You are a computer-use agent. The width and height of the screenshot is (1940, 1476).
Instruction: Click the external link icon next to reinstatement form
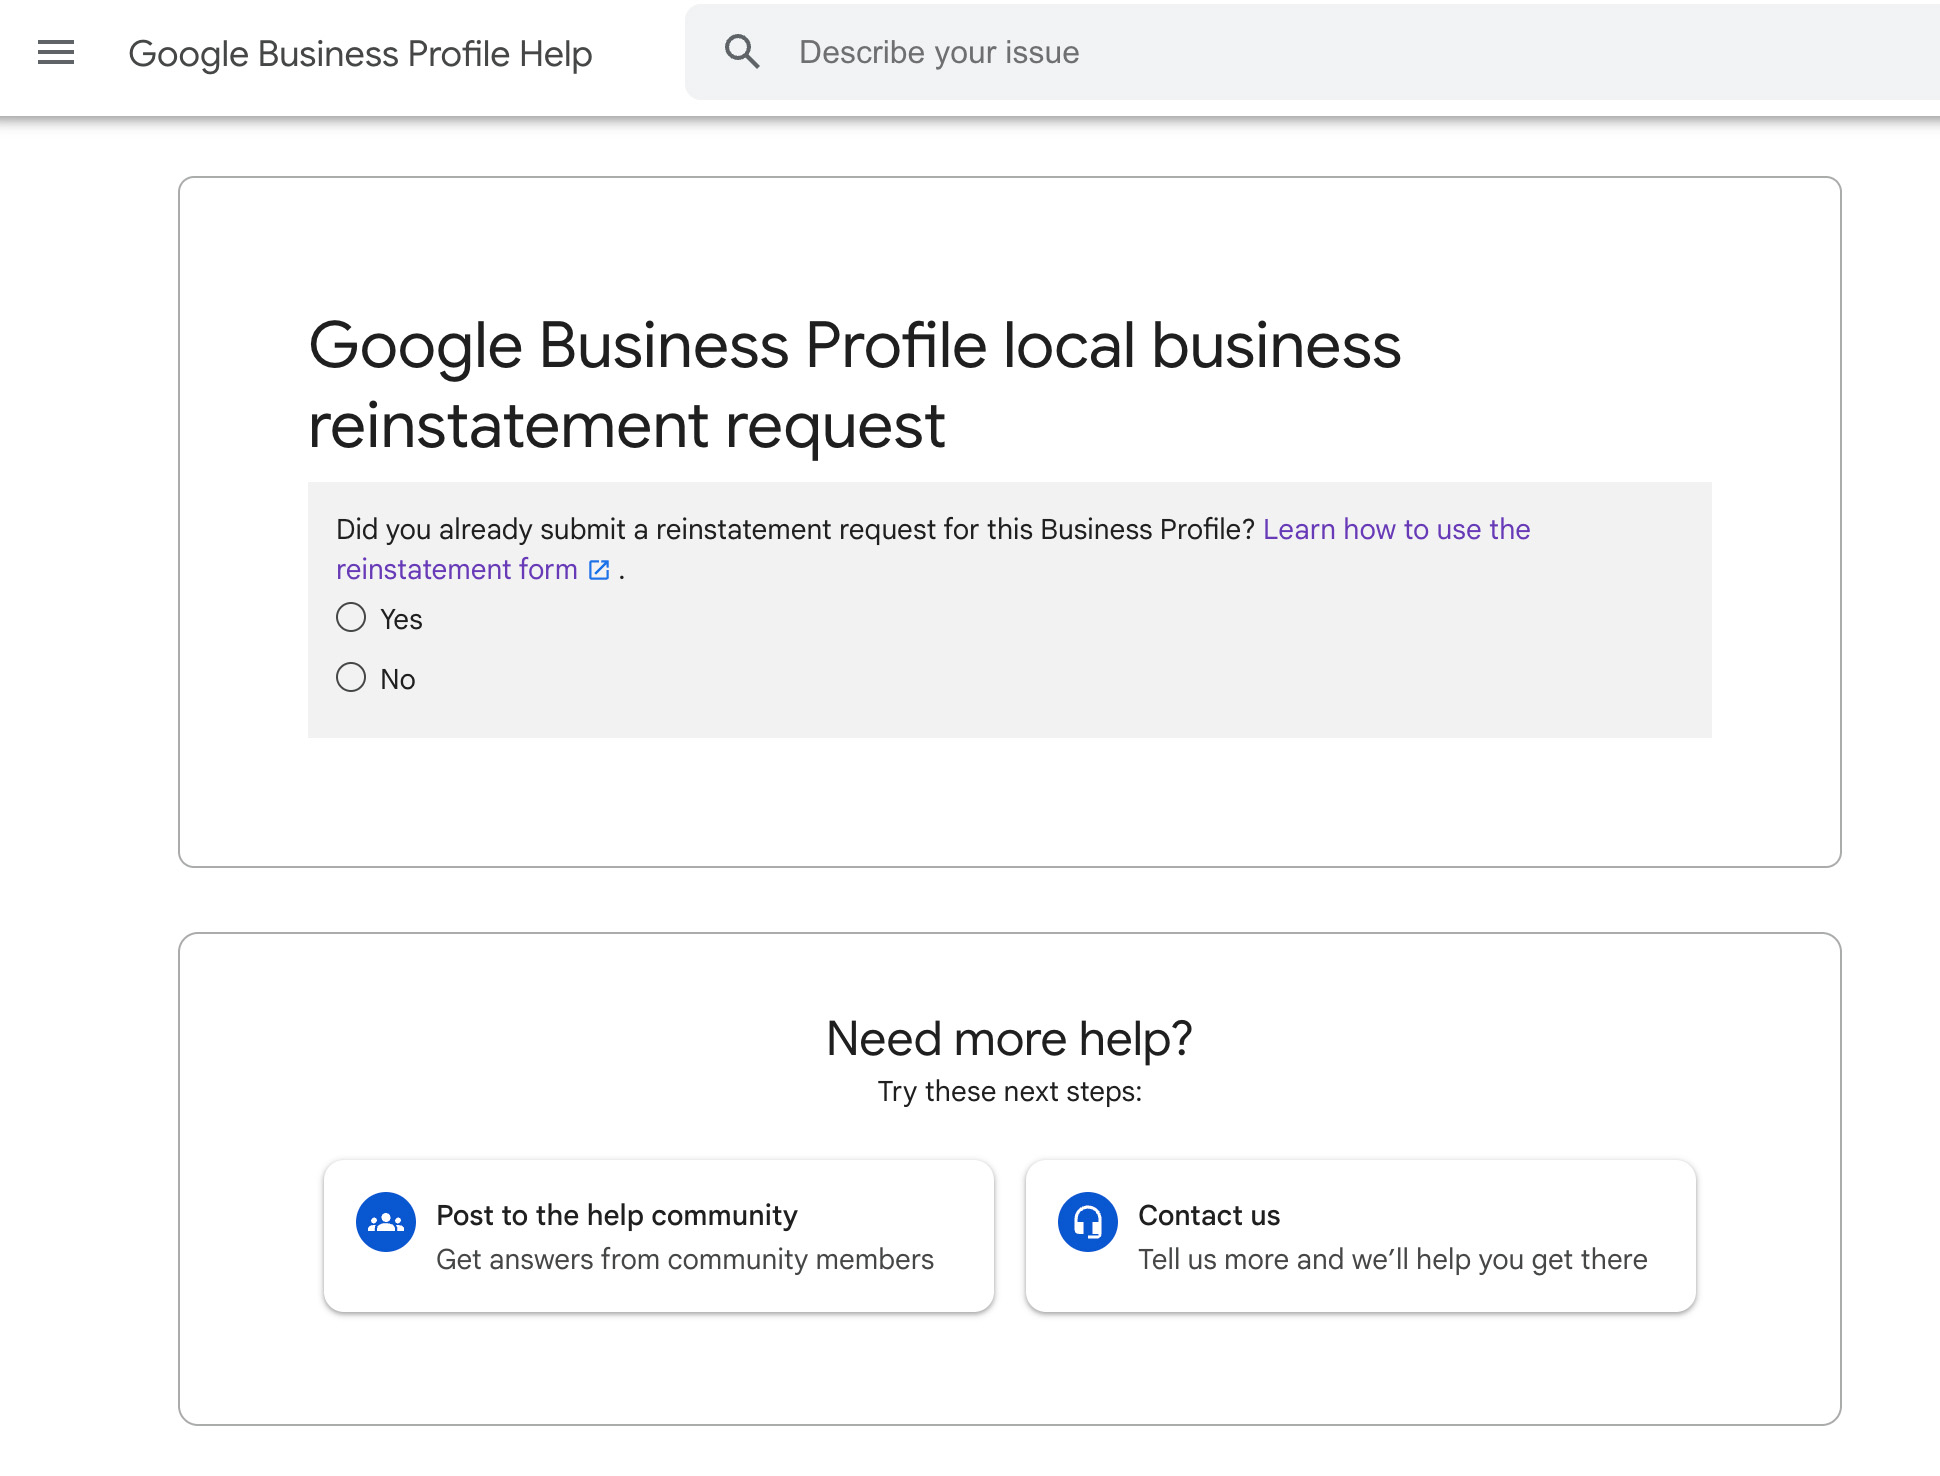(599, 568)
